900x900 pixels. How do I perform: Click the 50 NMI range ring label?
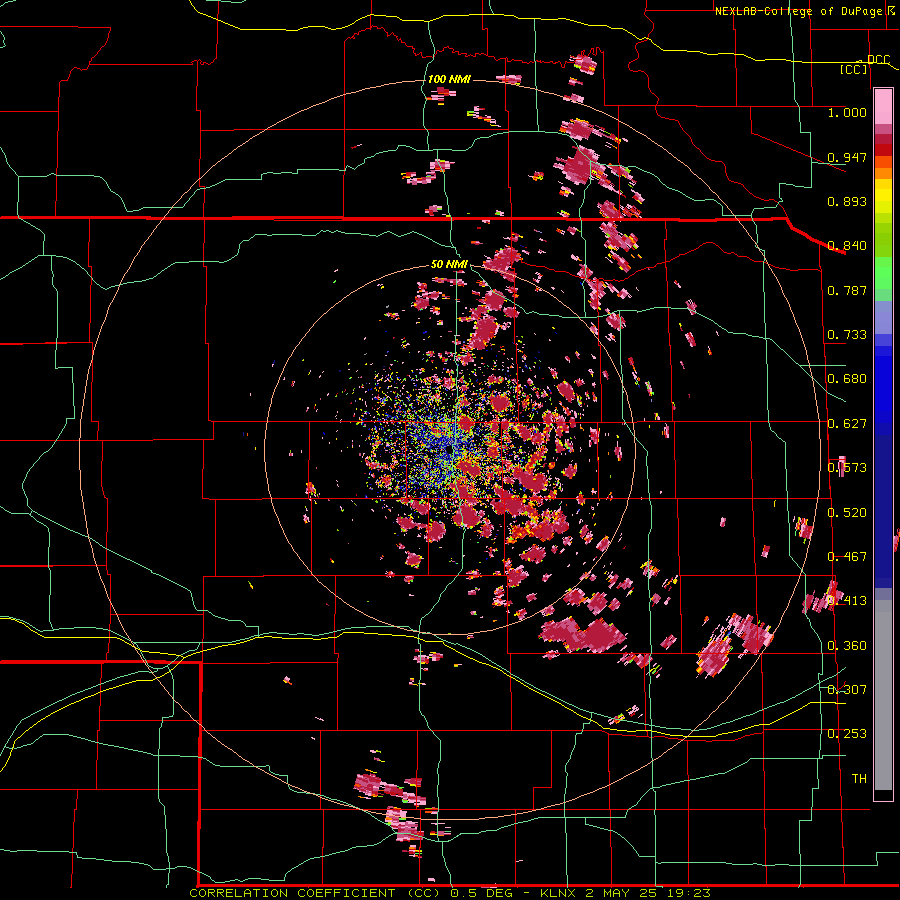(x=449, y=264)
